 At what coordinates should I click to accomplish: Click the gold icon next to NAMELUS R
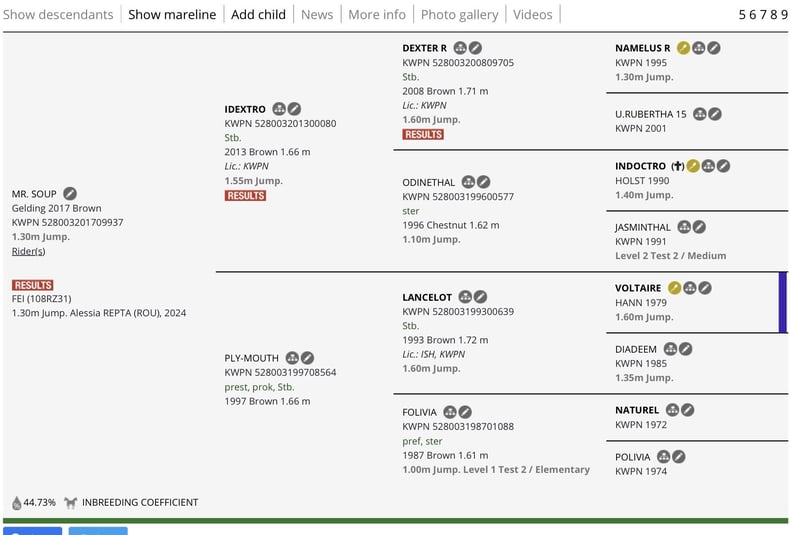683,47
